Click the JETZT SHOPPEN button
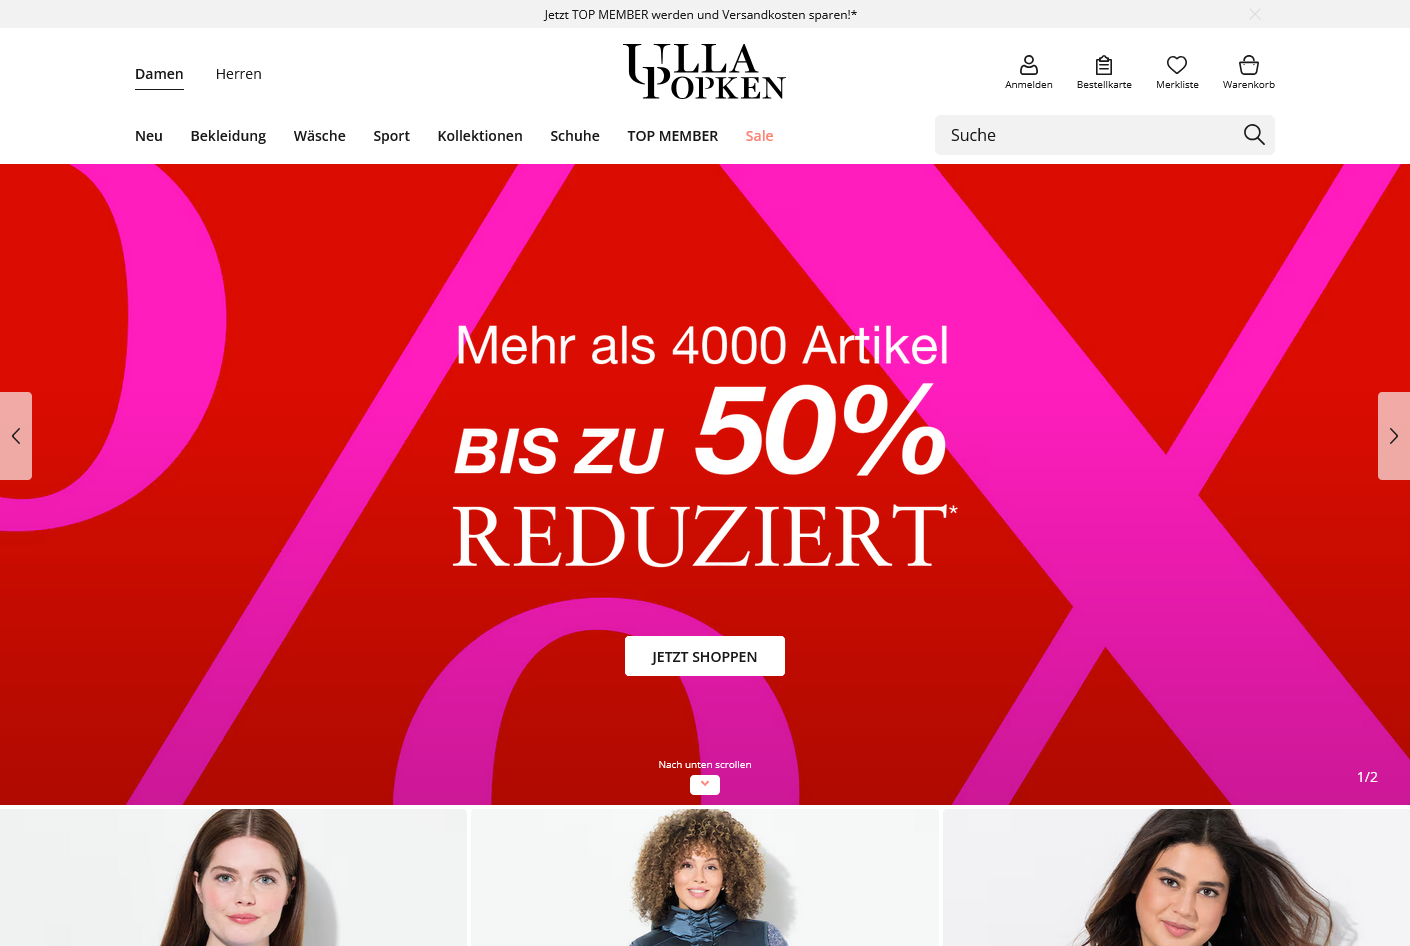Image resolution: width=1410 pixels, height=946 pixels. click(x=705, y=656)
